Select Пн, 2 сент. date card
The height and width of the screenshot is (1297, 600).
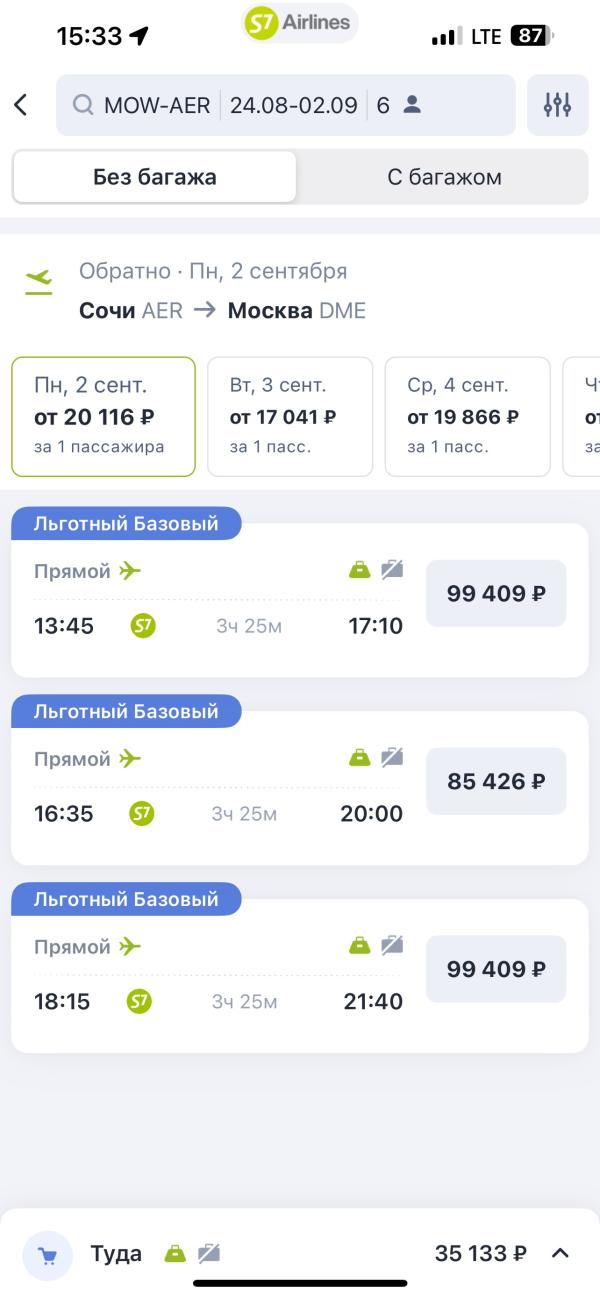coord(103,416)
